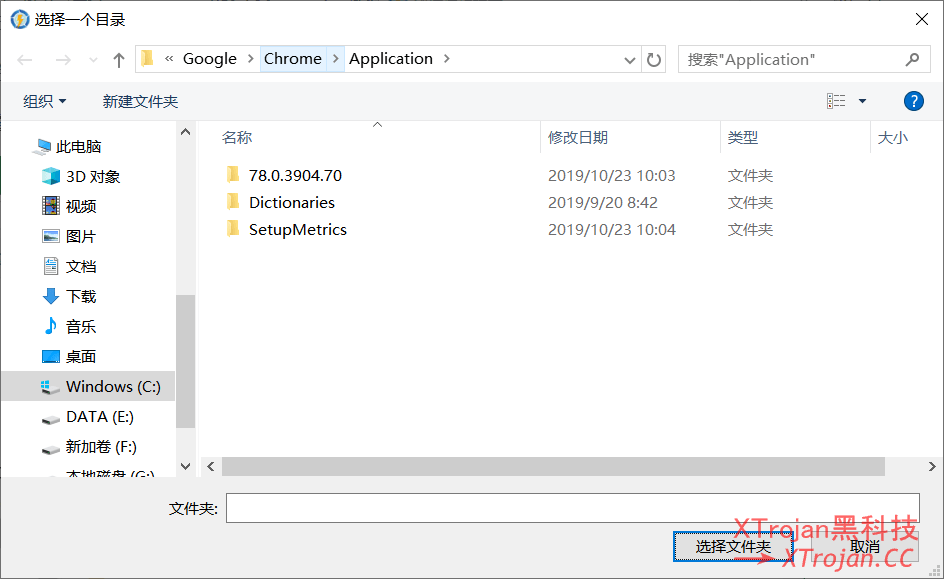Open the chevron after Application breadcrumb
Image resolution: width=944 pixels, height=579 pixels.
pyautogui.click(x=447, y=58)
